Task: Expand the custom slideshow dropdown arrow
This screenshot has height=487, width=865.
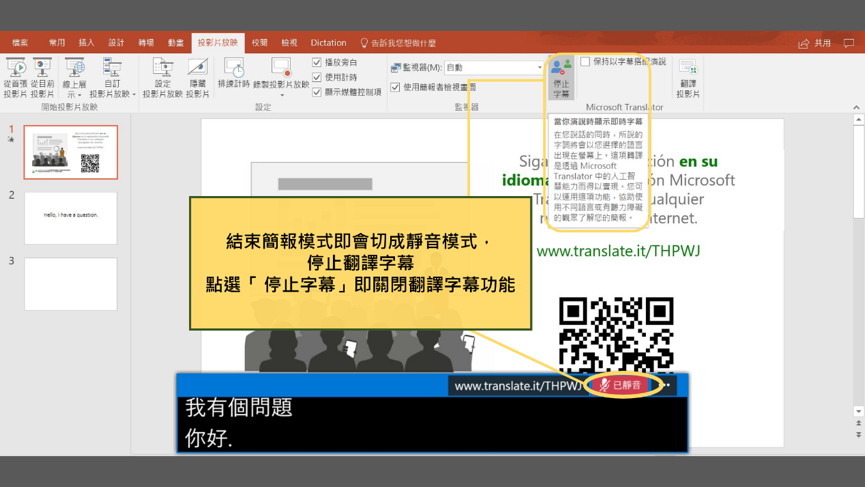Action: [x=134, y=95]
